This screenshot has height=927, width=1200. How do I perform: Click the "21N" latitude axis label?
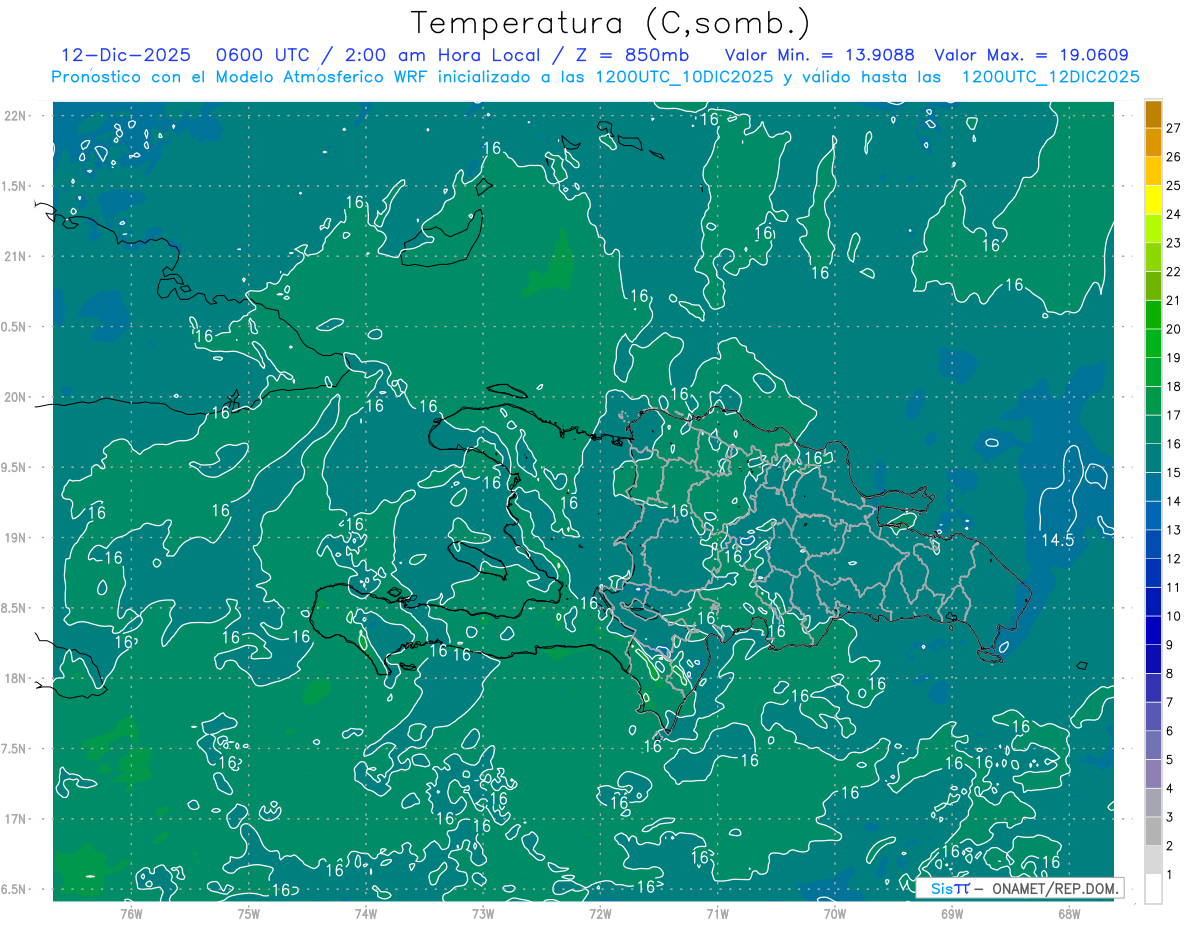tap(16, 257)
